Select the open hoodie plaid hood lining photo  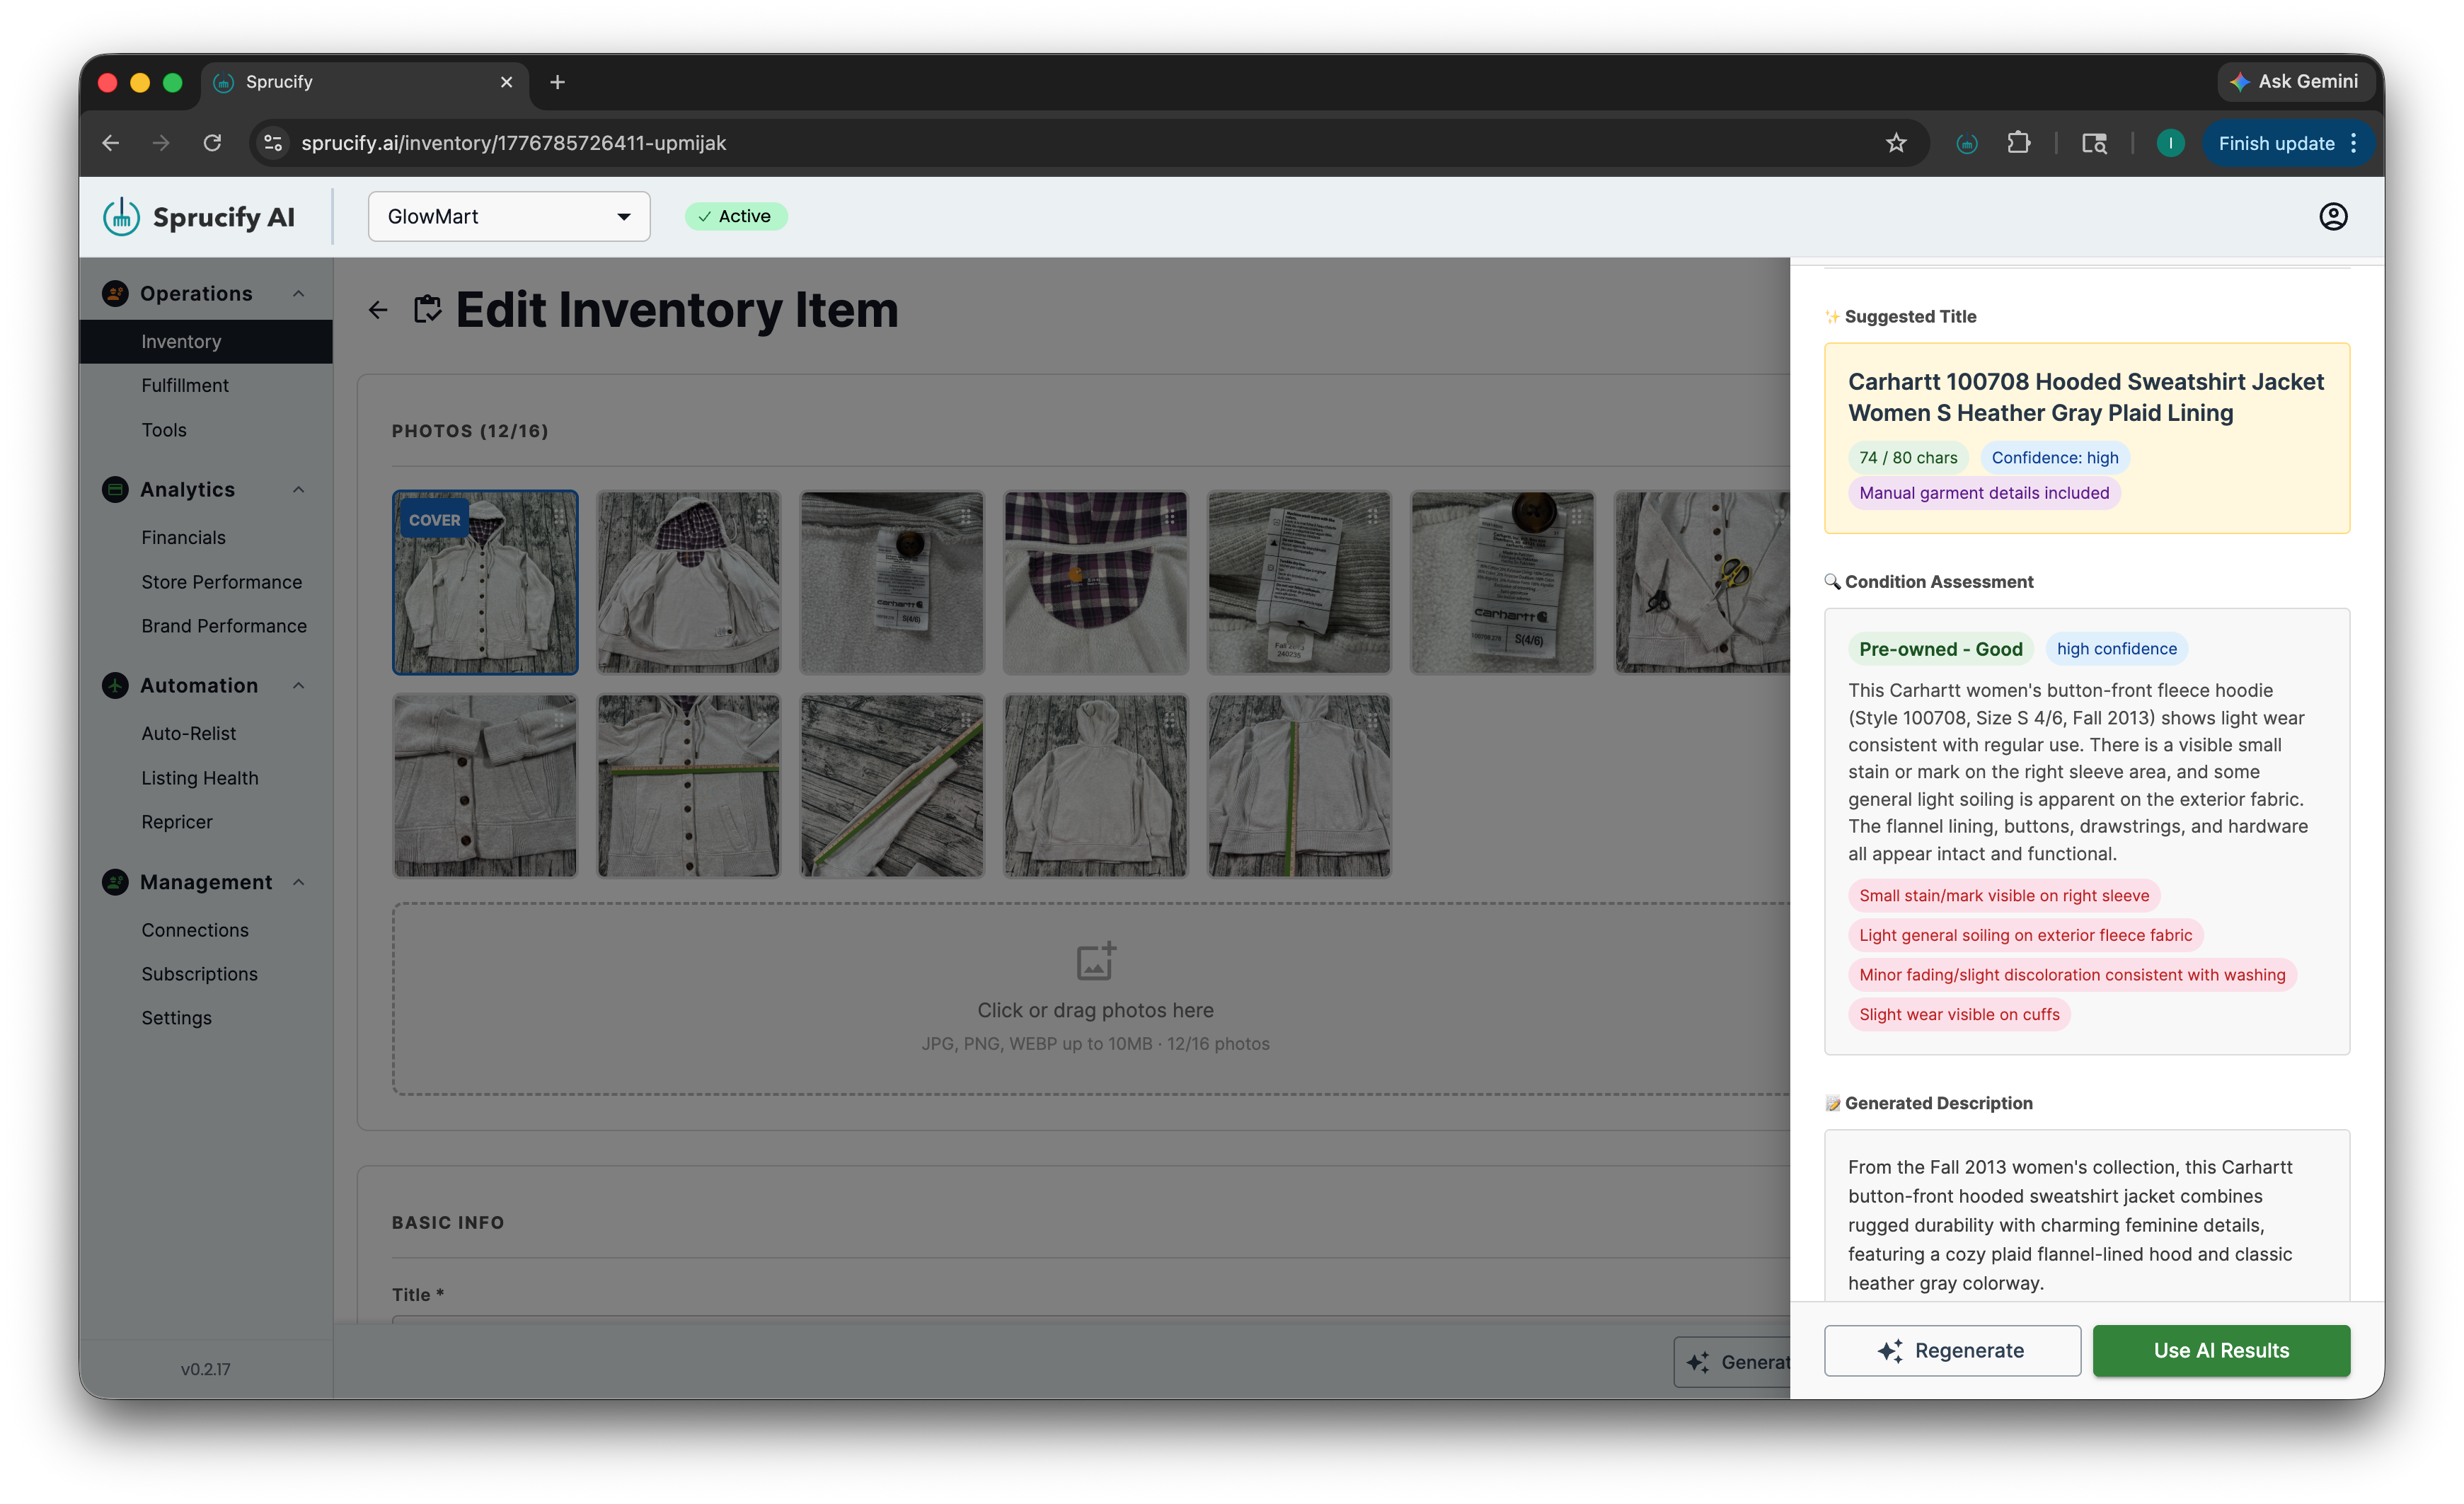coord(688,581)
